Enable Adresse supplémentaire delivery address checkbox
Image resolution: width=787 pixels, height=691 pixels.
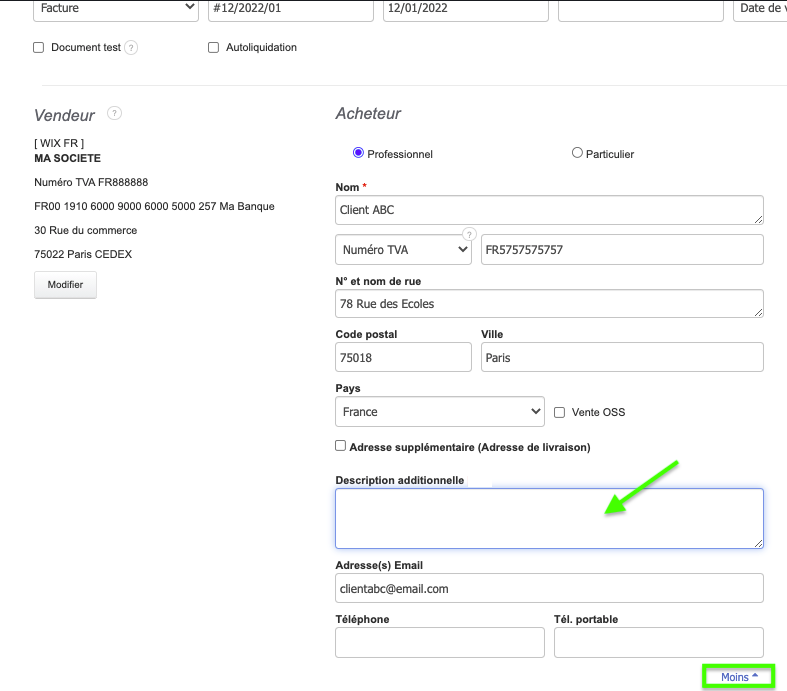point(341,446)
